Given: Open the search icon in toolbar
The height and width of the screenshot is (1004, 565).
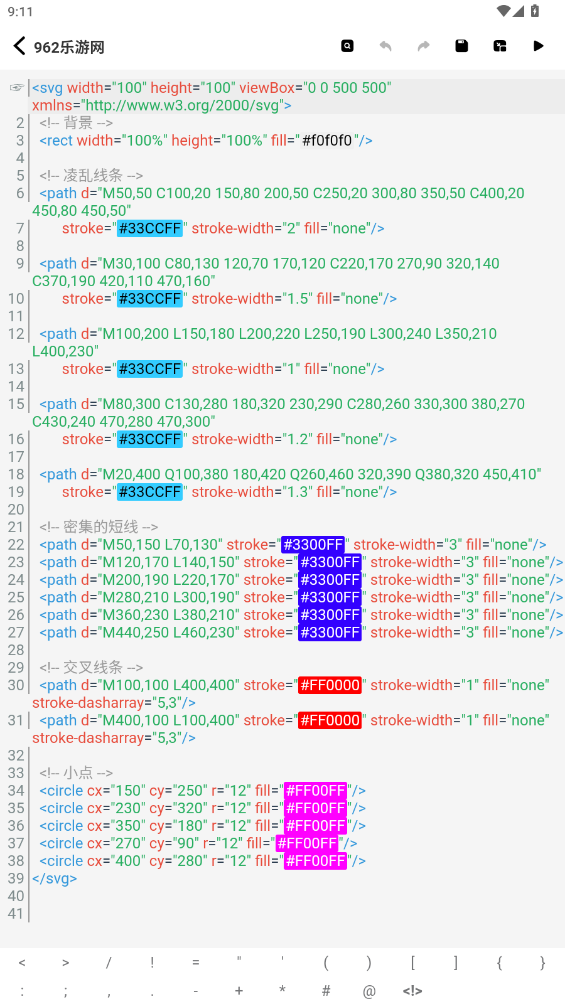Looking at the screenshot, I should 347,46.
